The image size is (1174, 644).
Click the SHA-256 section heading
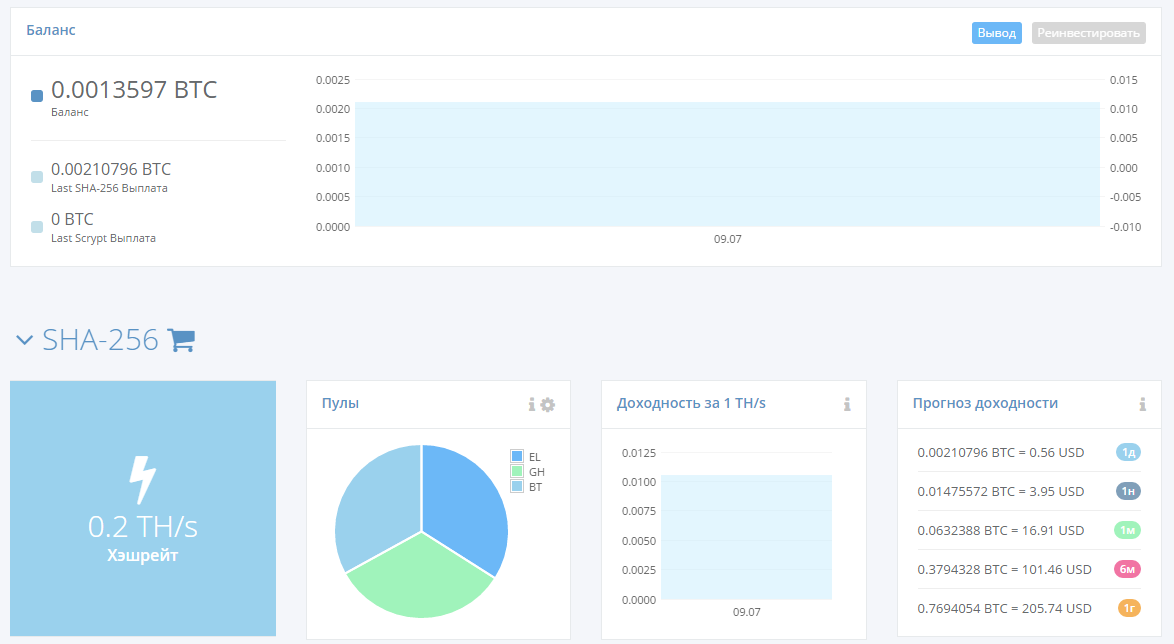[x=100, y=340]
